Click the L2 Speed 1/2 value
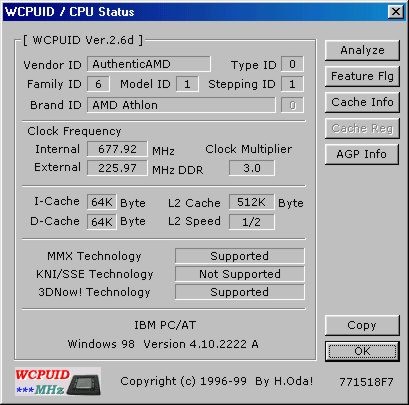This screenshot has width=409, height=405. [x=252, y=222]
